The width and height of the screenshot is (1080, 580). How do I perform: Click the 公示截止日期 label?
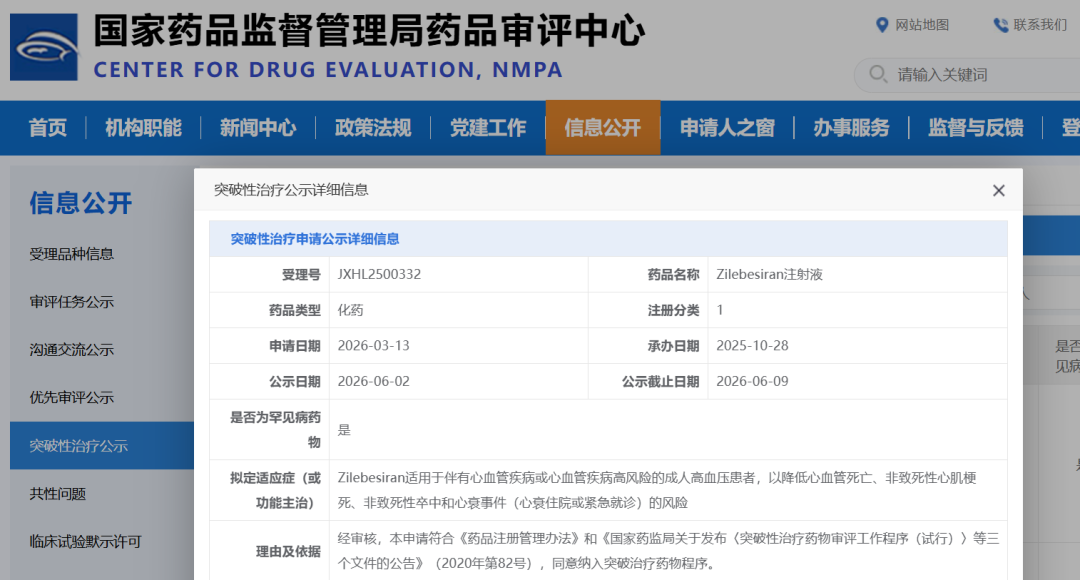point(661,382)
